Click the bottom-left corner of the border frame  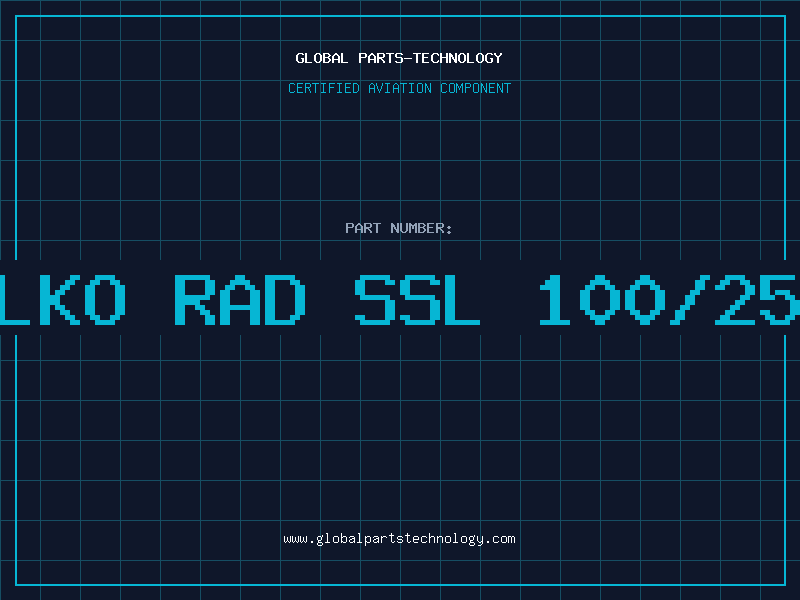(x=16, y=584)
